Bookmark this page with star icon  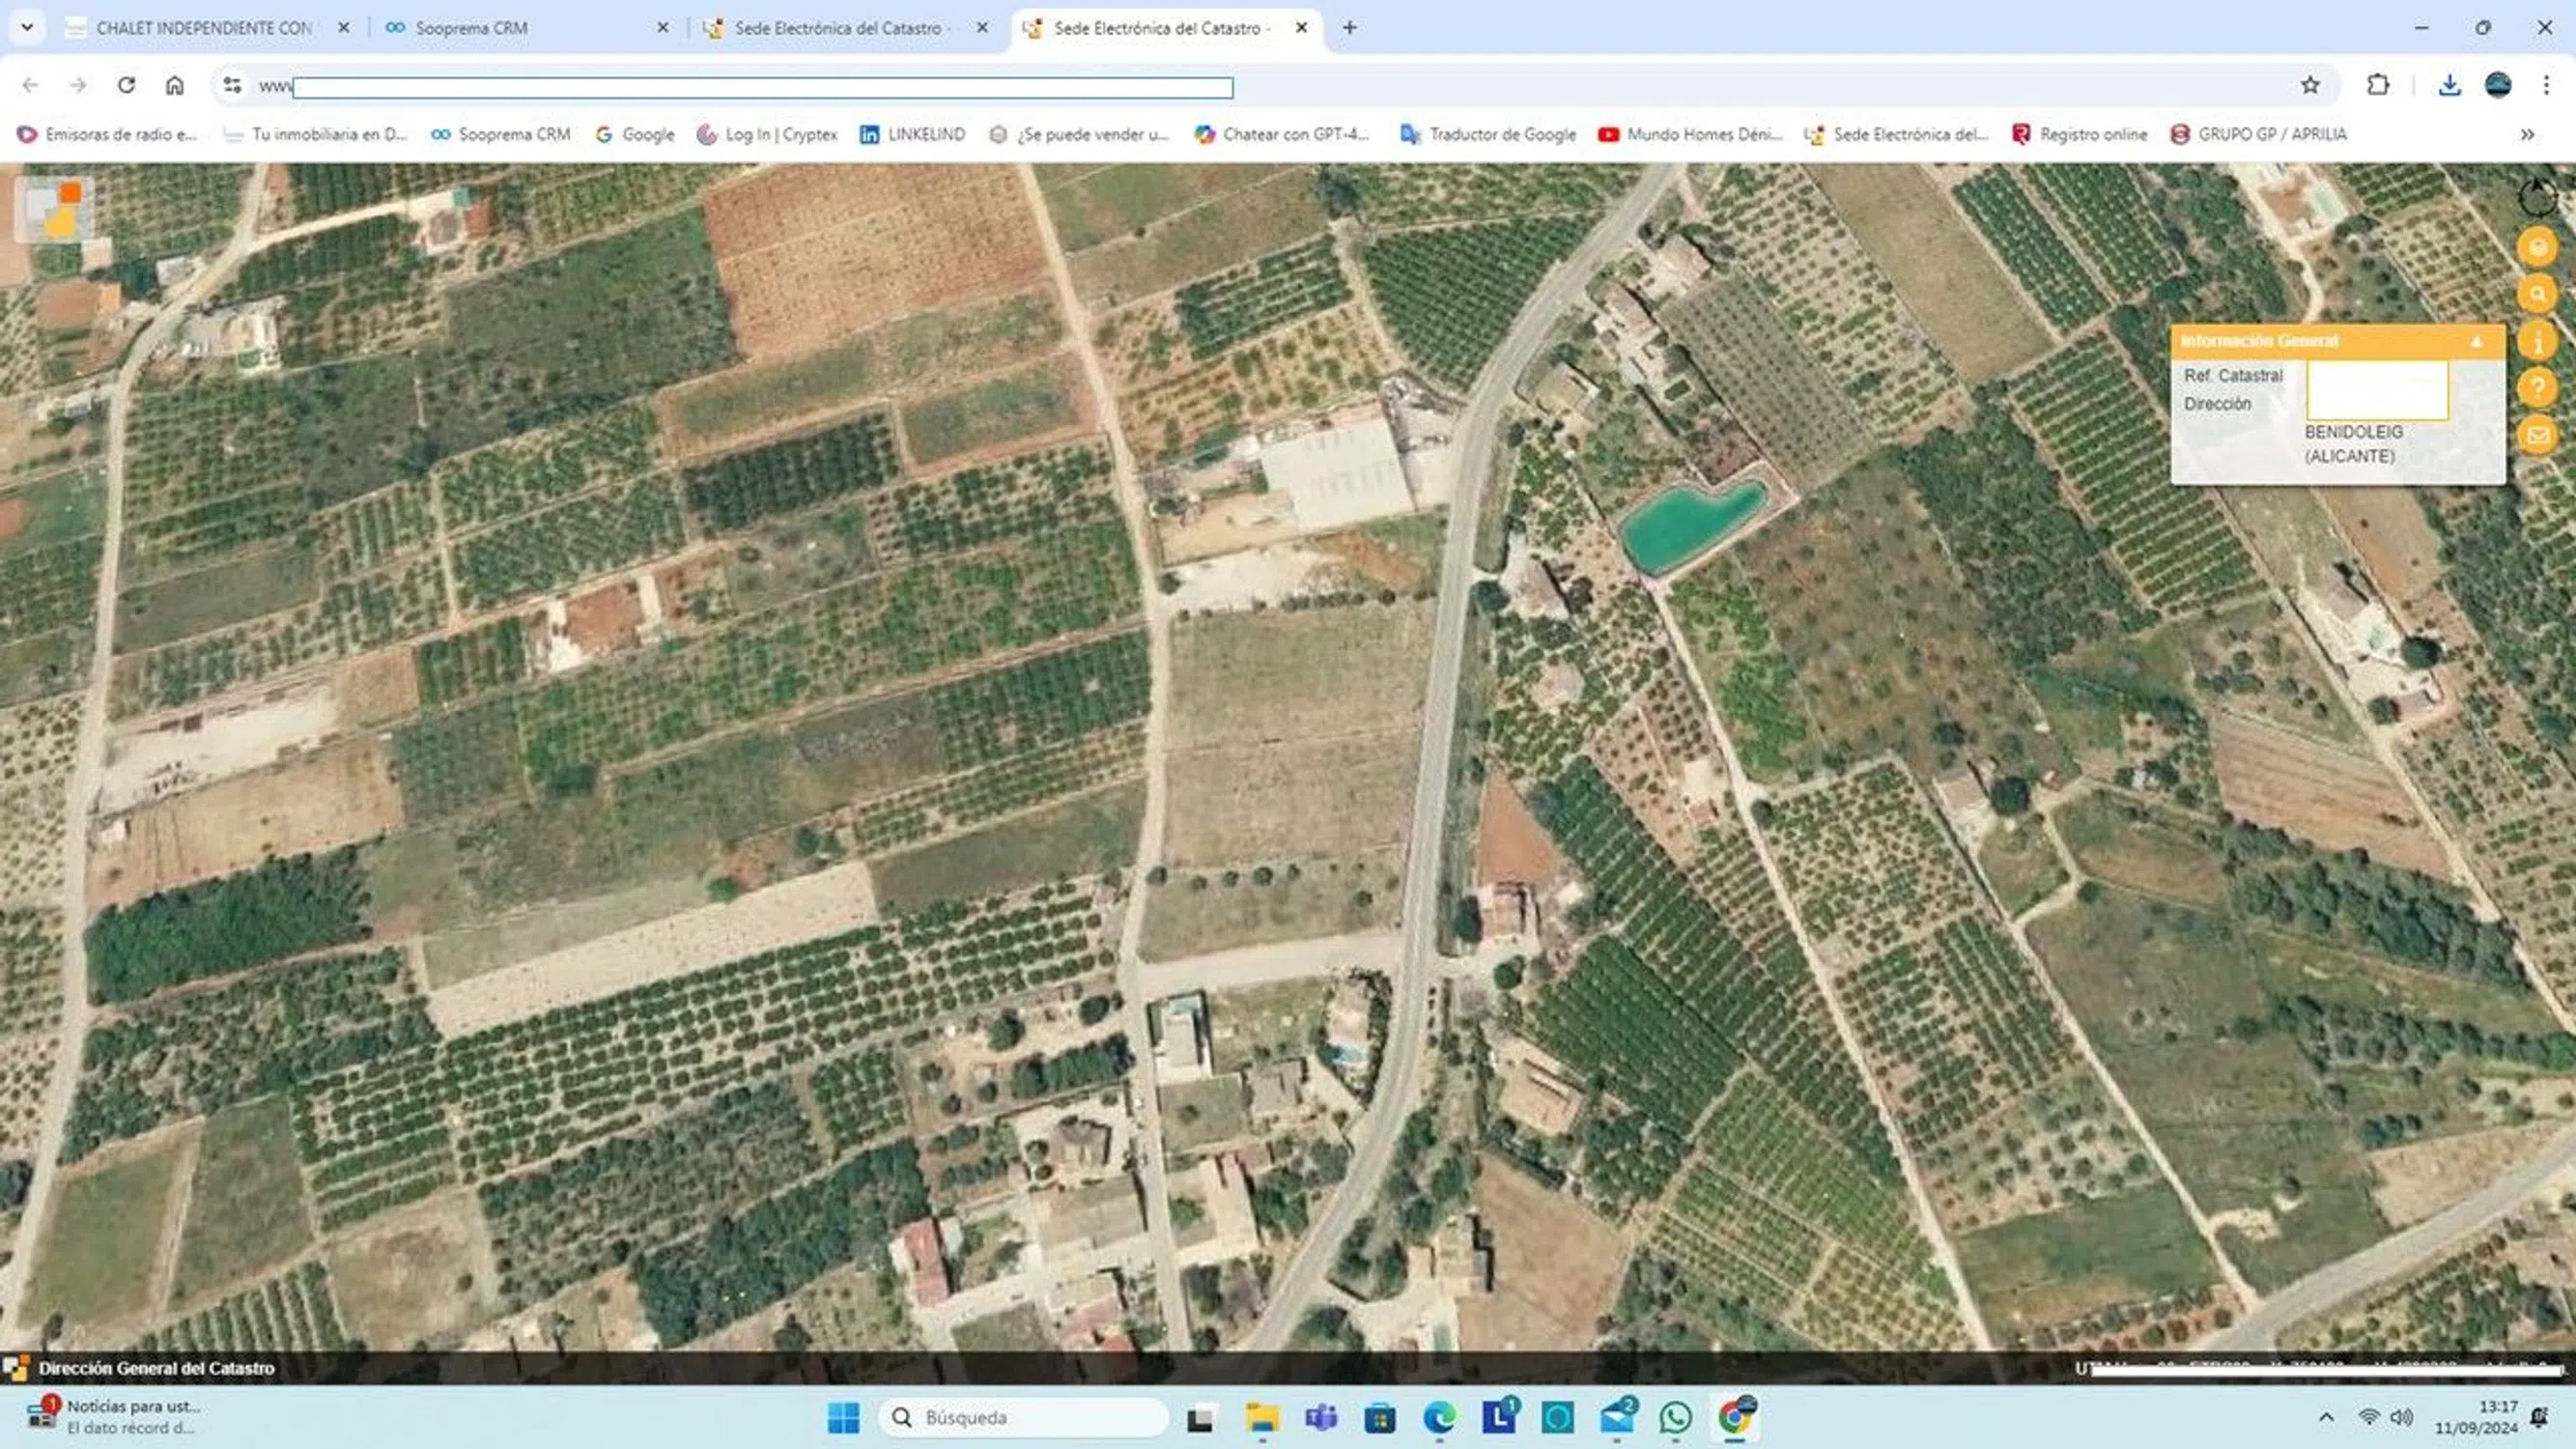click(x=2310, y=86)
